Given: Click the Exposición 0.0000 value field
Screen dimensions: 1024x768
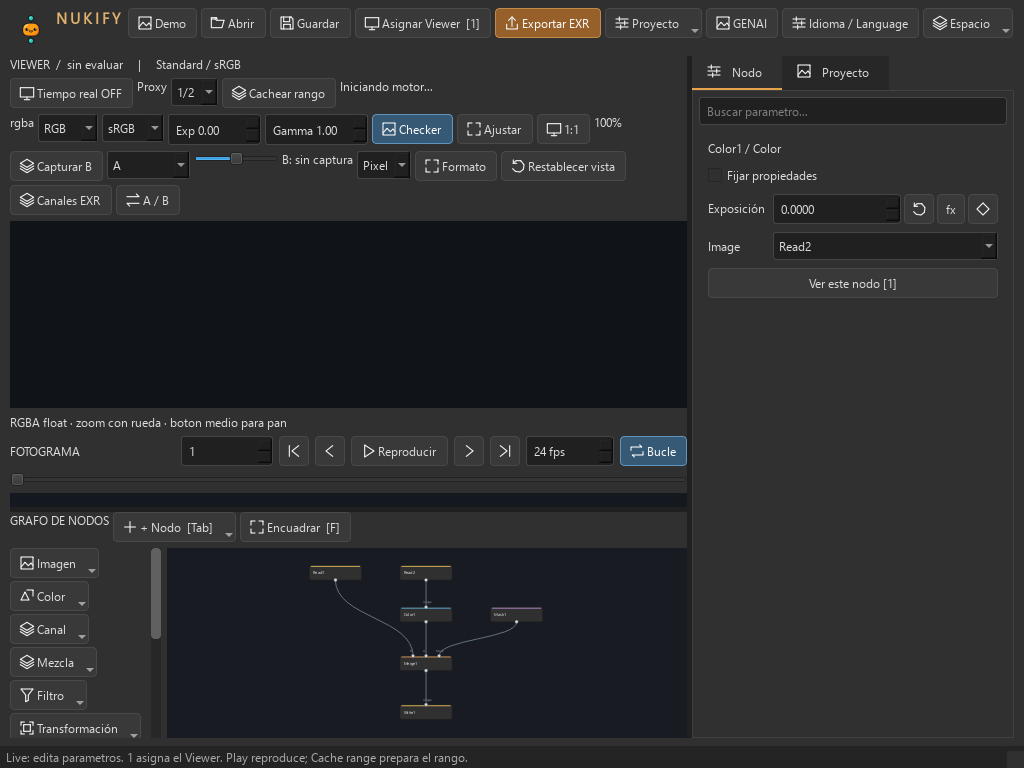Looking at the screenshot, I should coord(837,210).
